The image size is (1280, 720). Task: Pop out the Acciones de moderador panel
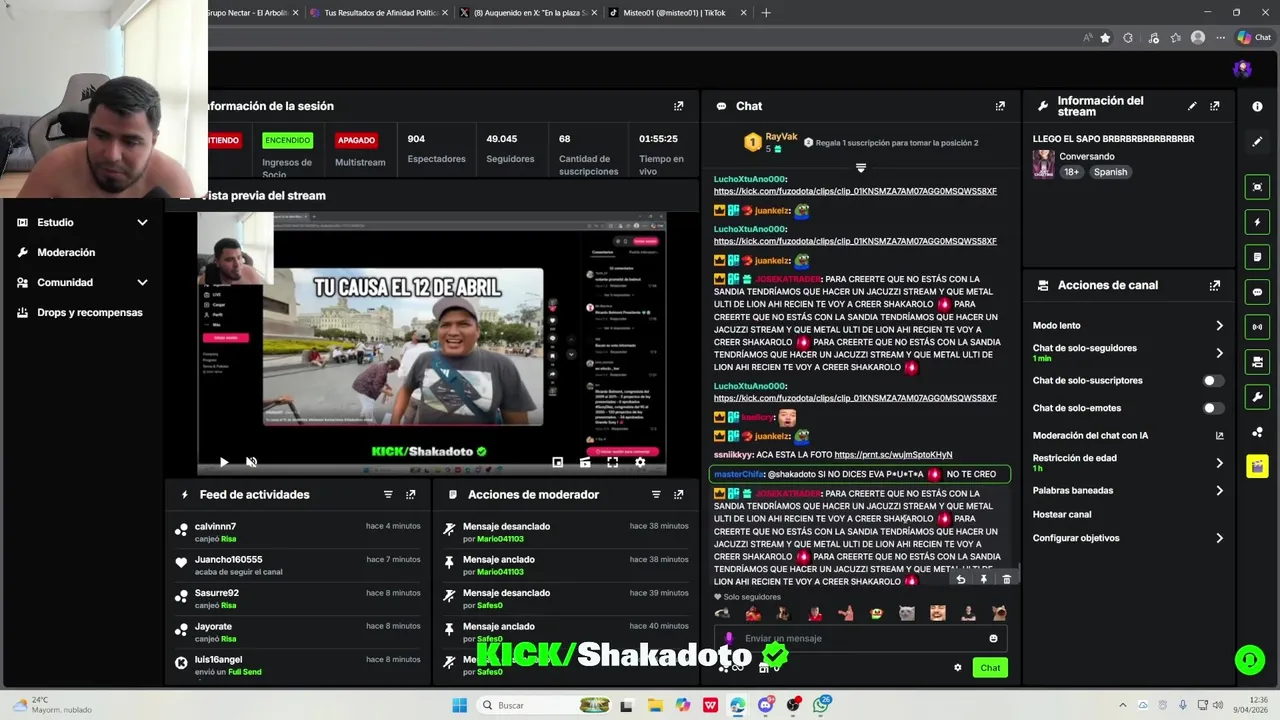[679, 494]
